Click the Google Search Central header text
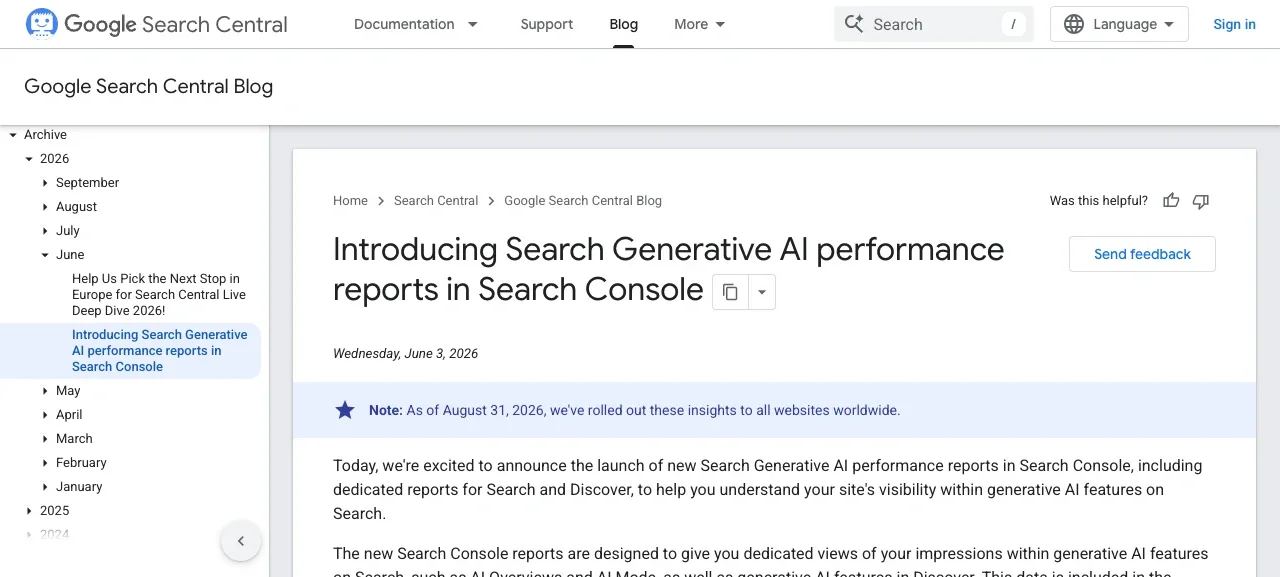Image resolution: width=1280 pixels, height=577 pixels. click(x=176, y=24)
